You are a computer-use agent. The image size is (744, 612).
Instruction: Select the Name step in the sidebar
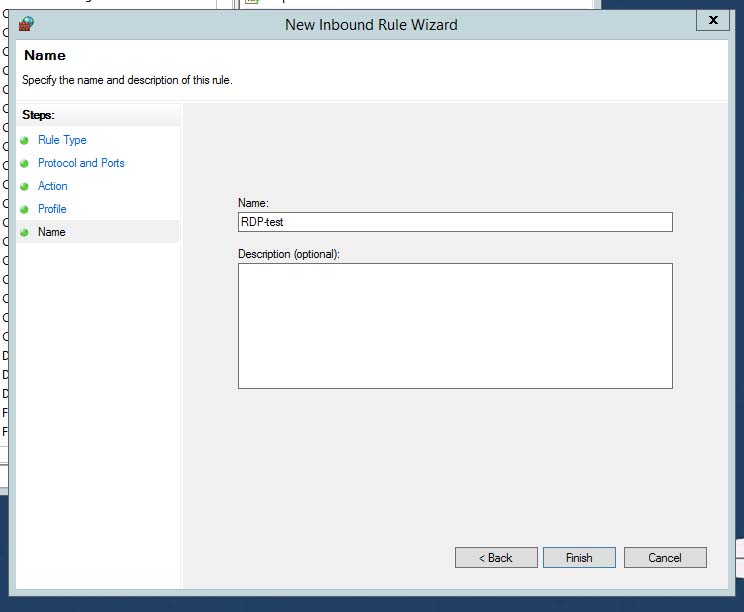coord(52,232)
